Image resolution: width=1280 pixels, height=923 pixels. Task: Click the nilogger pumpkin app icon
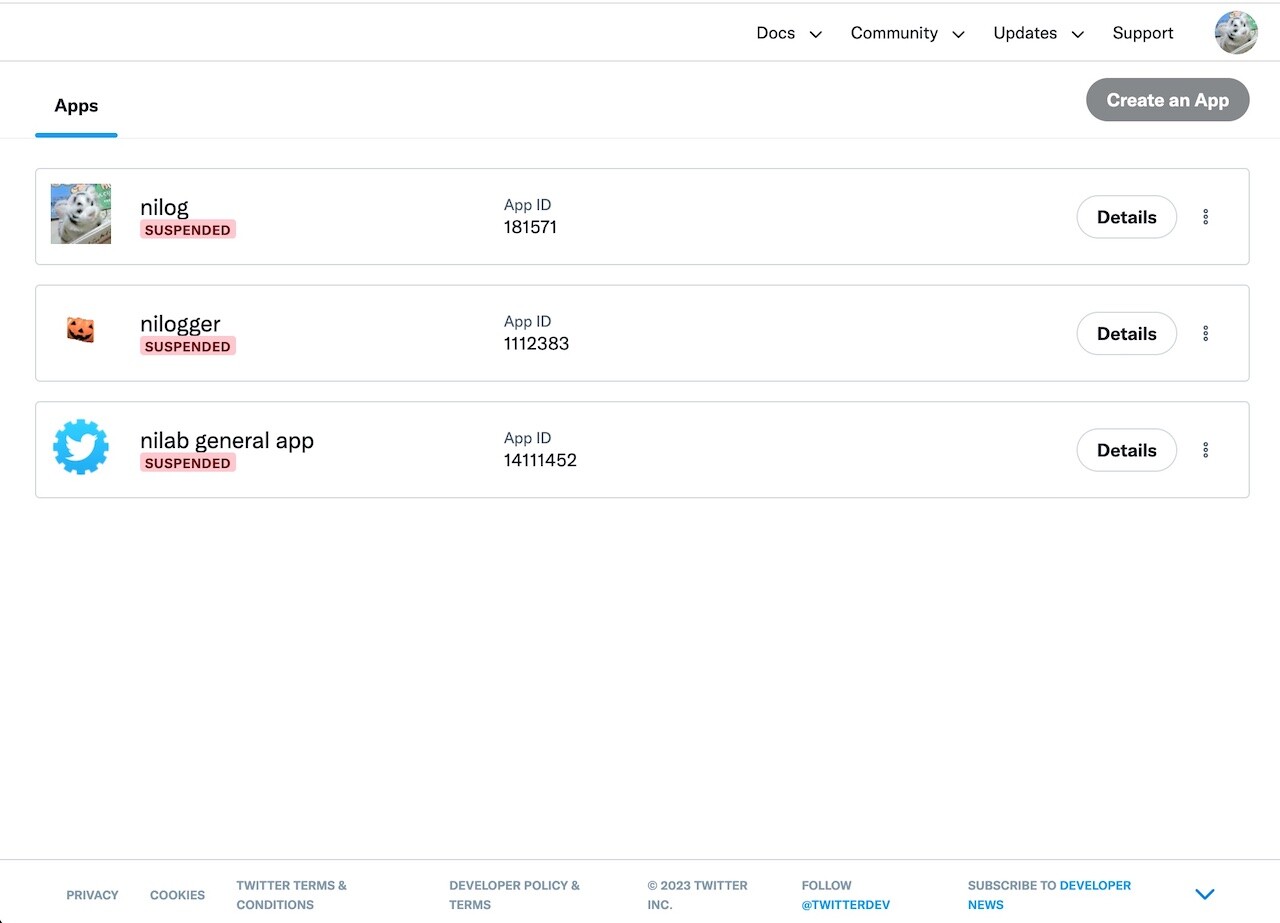click(81, 330)
